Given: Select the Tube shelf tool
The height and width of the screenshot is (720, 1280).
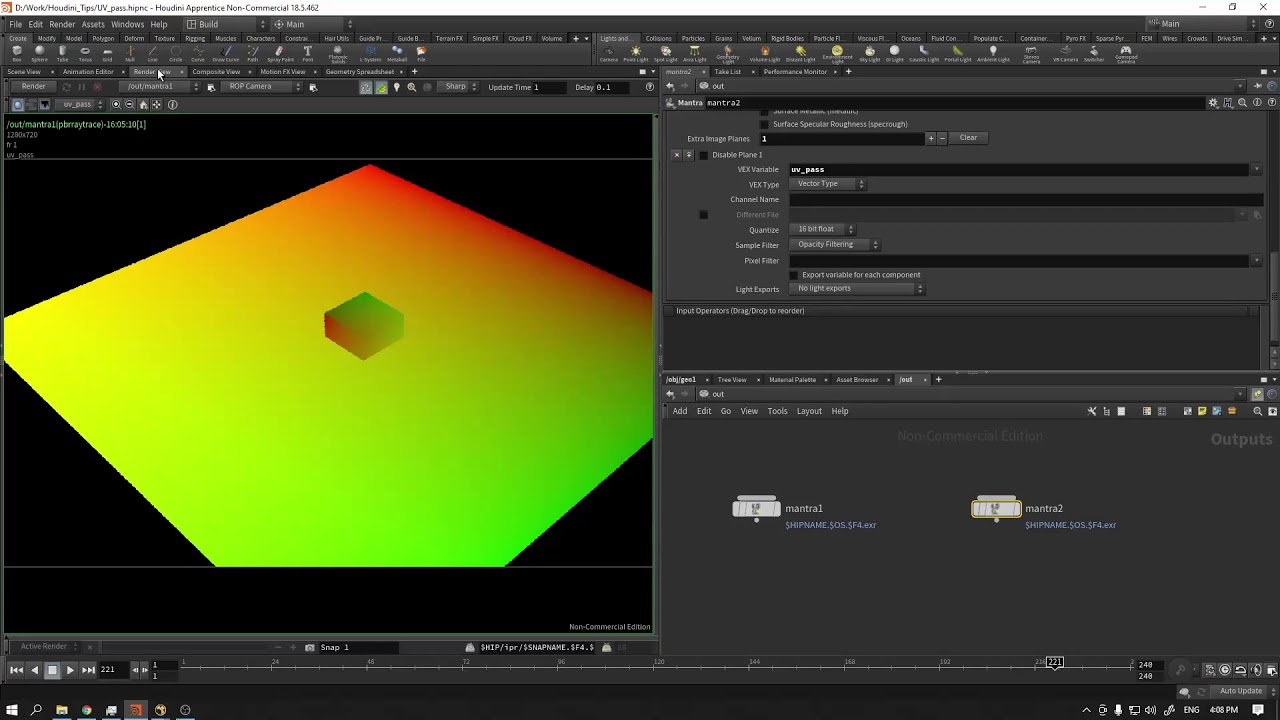Looking at the screenshot, I should [63, 53].
